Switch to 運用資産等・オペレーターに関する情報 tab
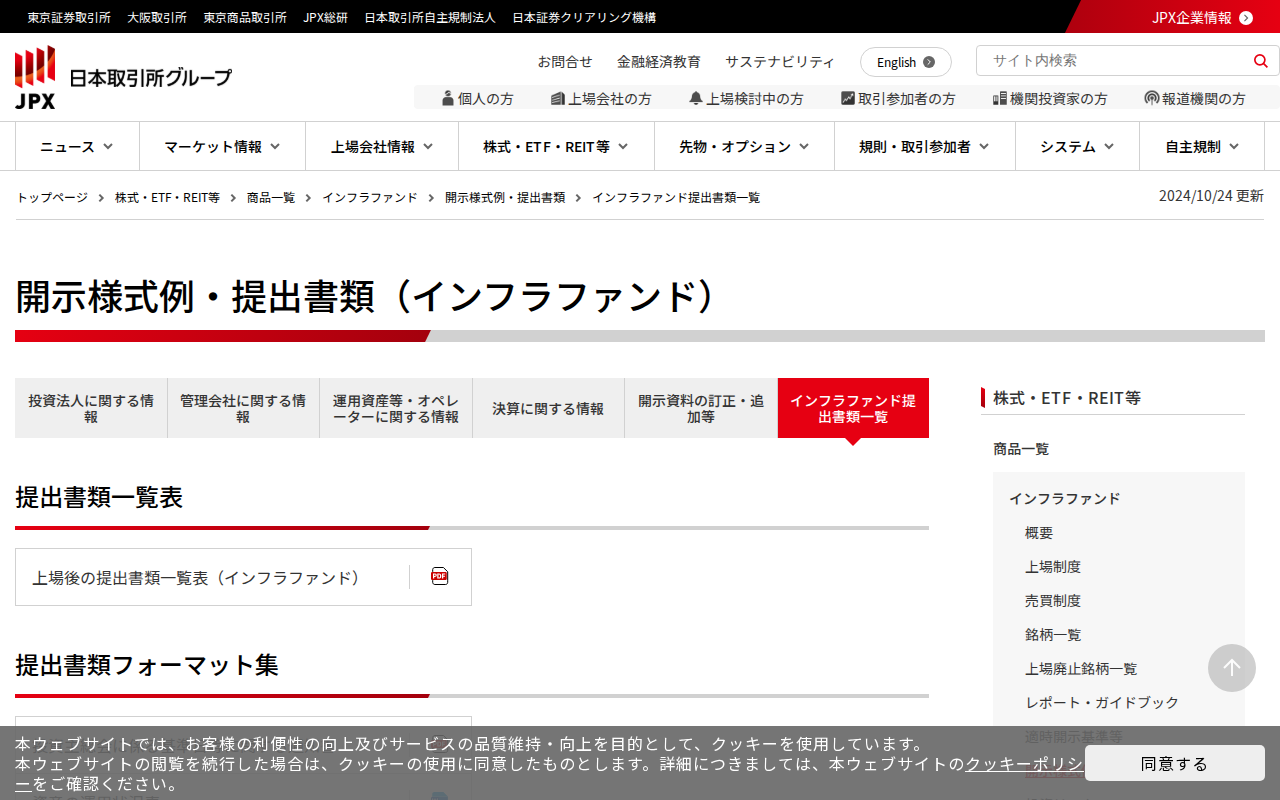This screenshot has width=1280, height=800. [396, 408]
